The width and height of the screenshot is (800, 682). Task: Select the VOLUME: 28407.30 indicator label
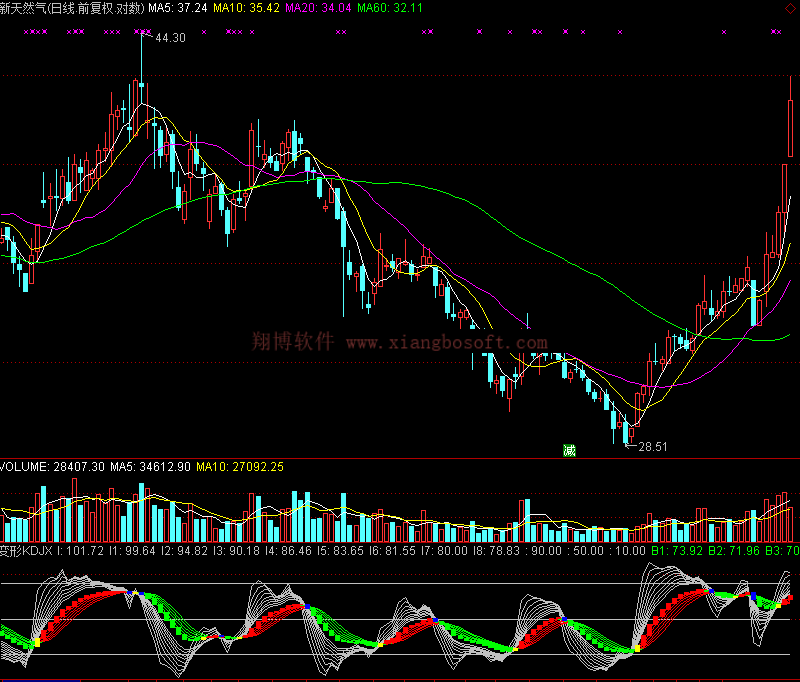(52, 466)
